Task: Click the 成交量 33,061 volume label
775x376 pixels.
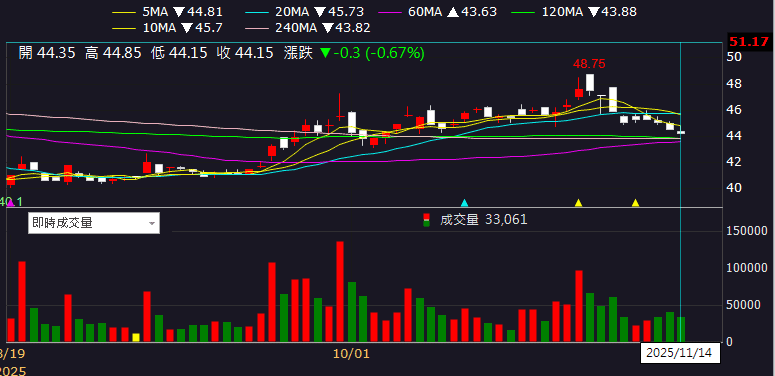Action: [483, 220]
